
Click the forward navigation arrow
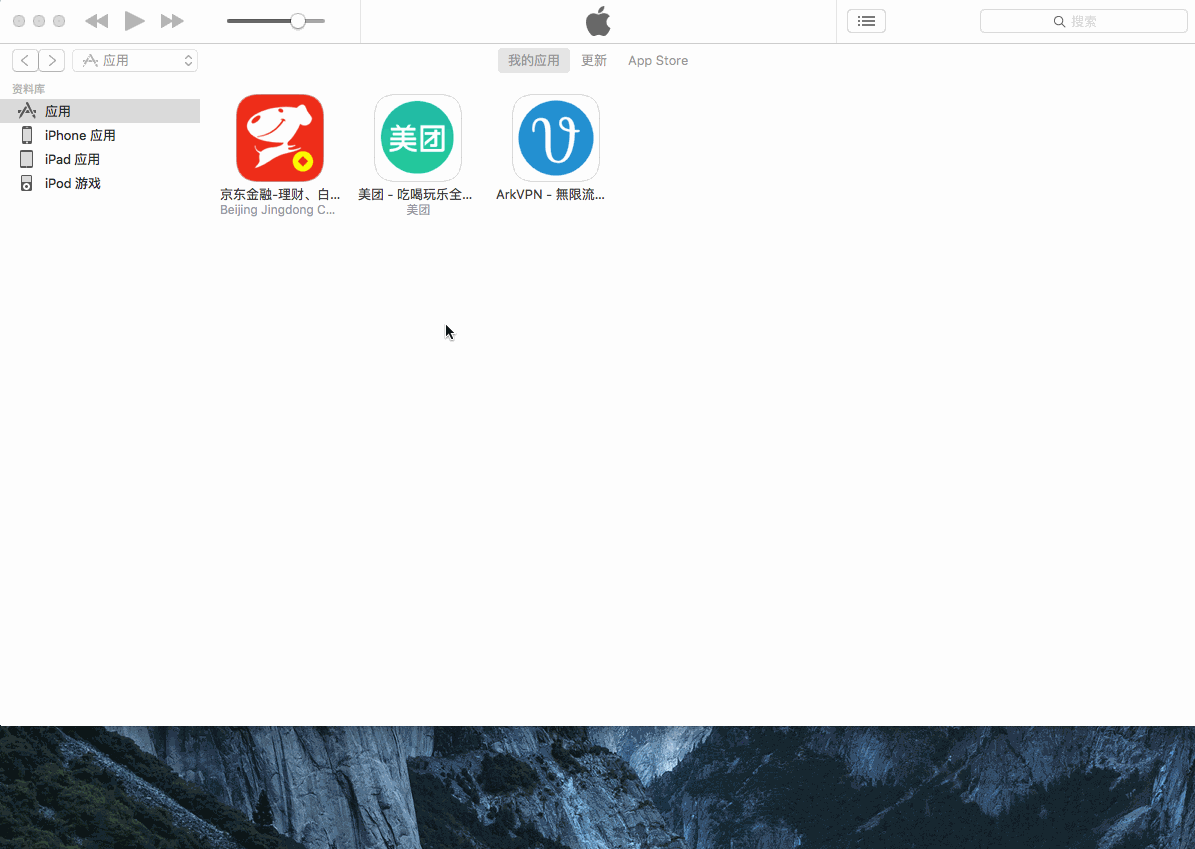click(x=51, y=60)
